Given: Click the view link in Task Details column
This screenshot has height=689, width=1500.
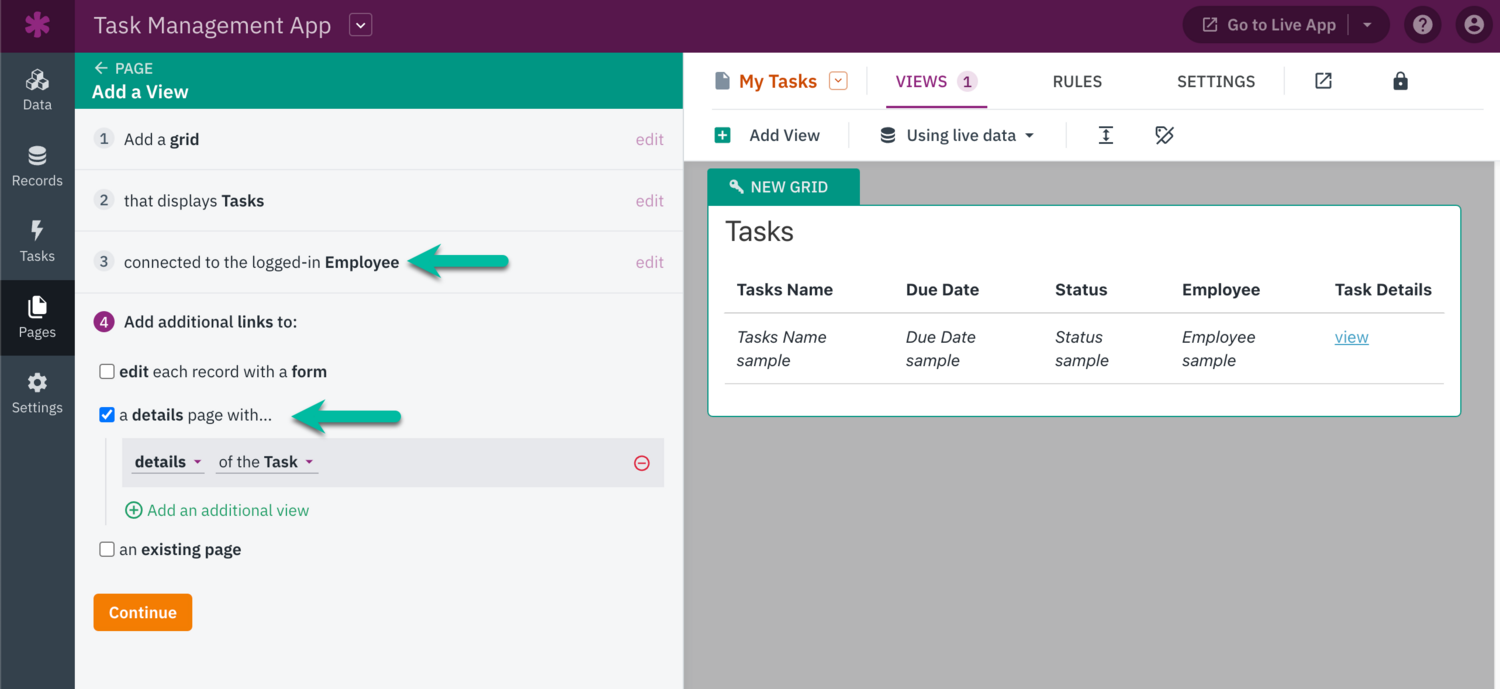Looking at the screenshot, I should point(1351,337).
